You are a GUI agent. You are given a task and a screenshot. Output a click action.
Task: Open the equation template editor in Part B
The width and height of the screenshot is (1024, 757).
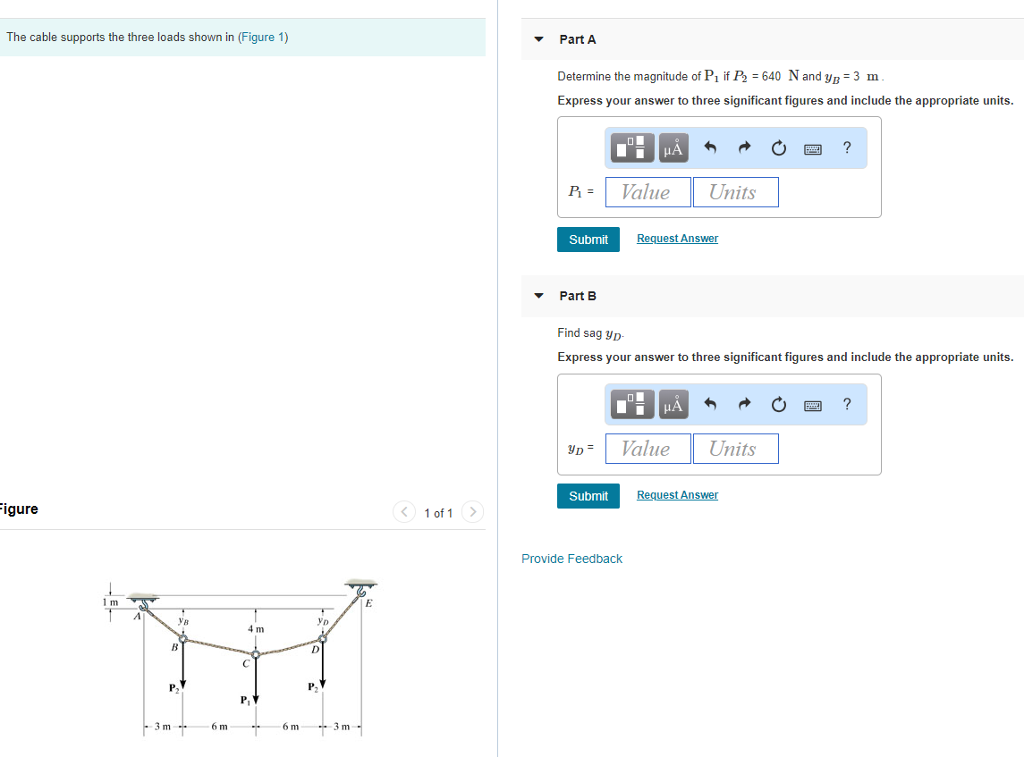pos(631,404)
